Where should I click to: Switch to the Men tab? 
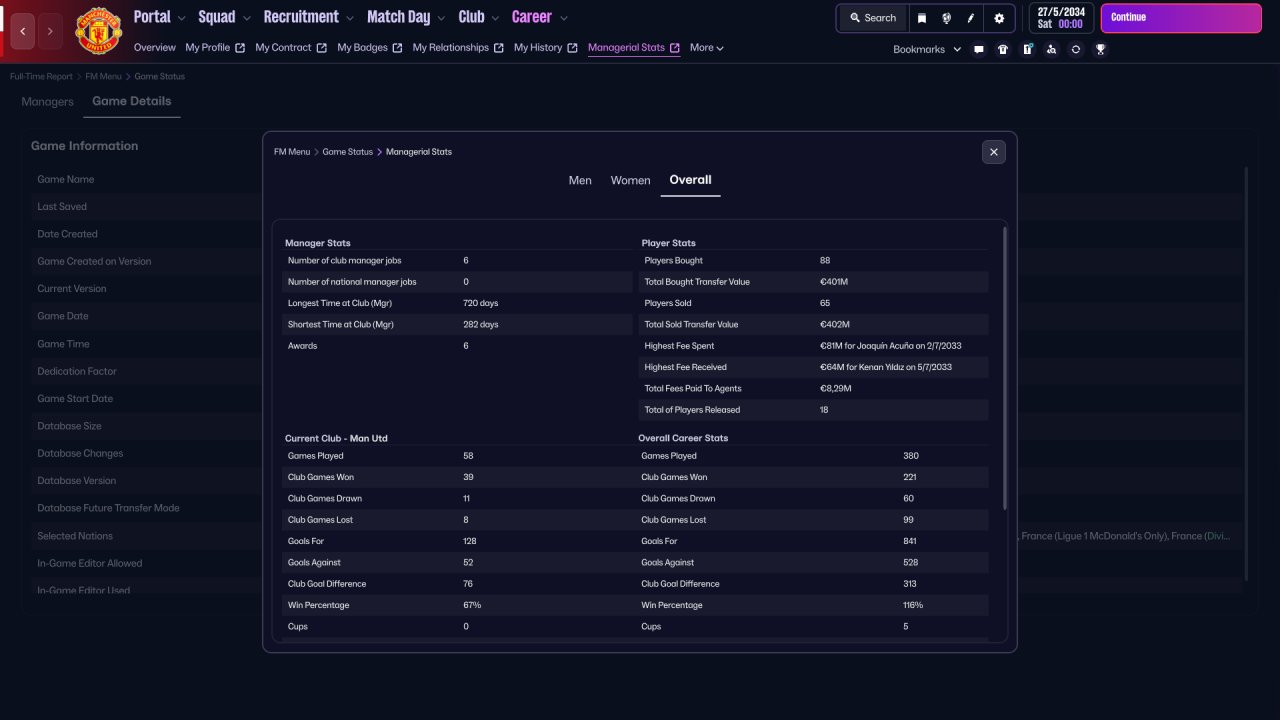click(580, 180)
